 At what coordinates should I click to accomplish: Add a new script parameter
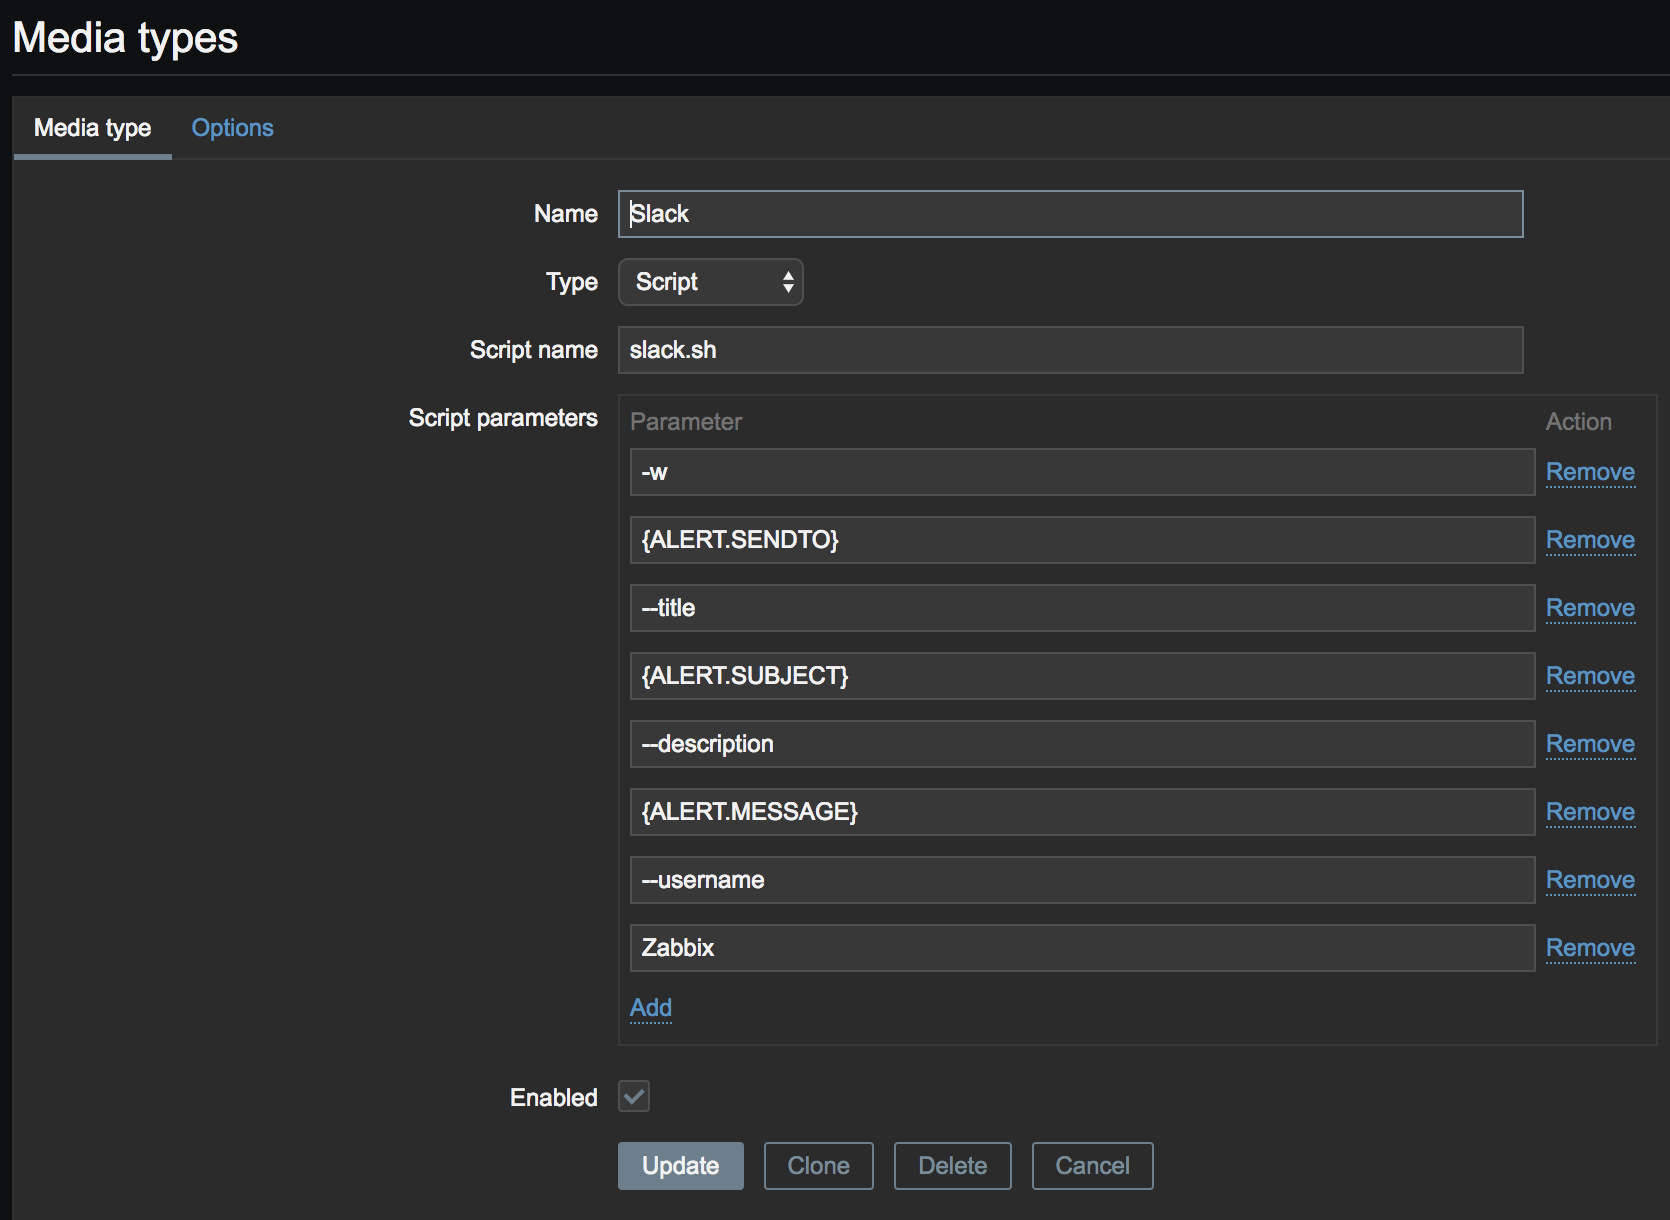coord(651,1008)
